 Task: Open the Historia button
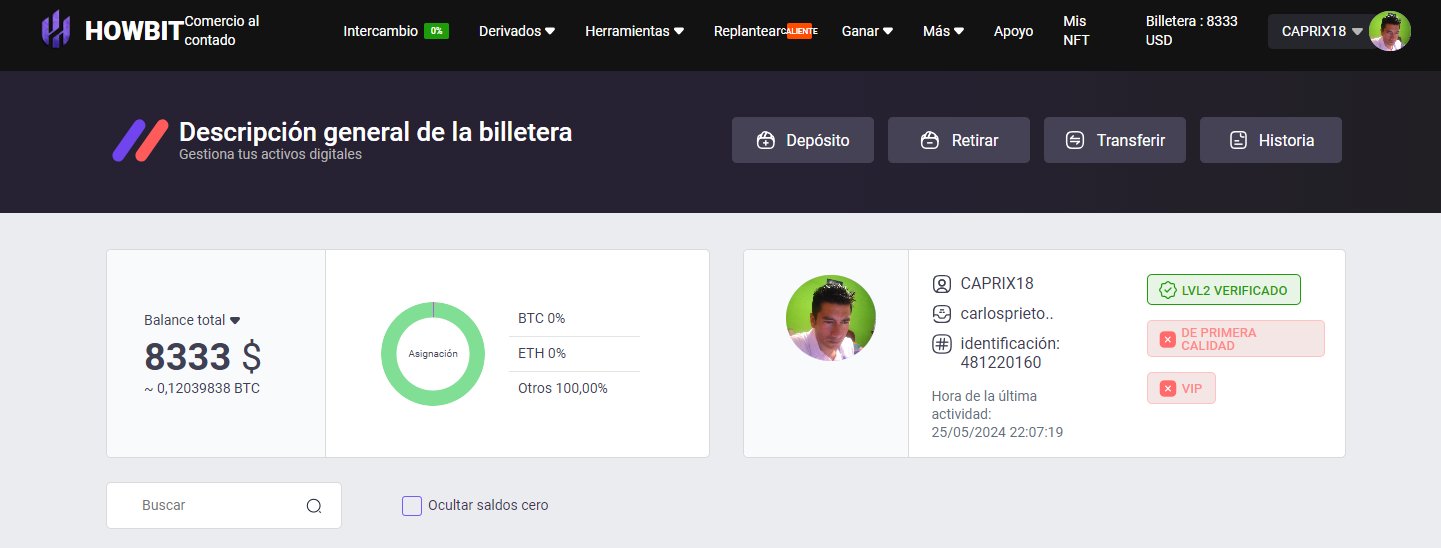point(1271,140)
